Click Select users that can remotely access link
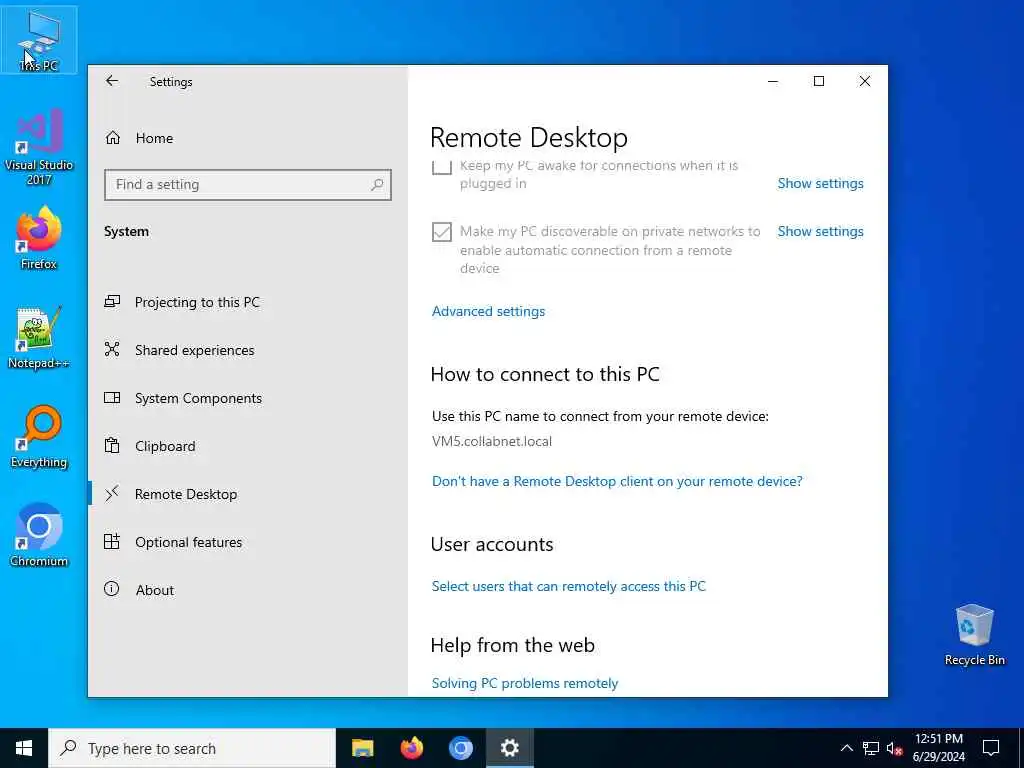 point(569,586)
